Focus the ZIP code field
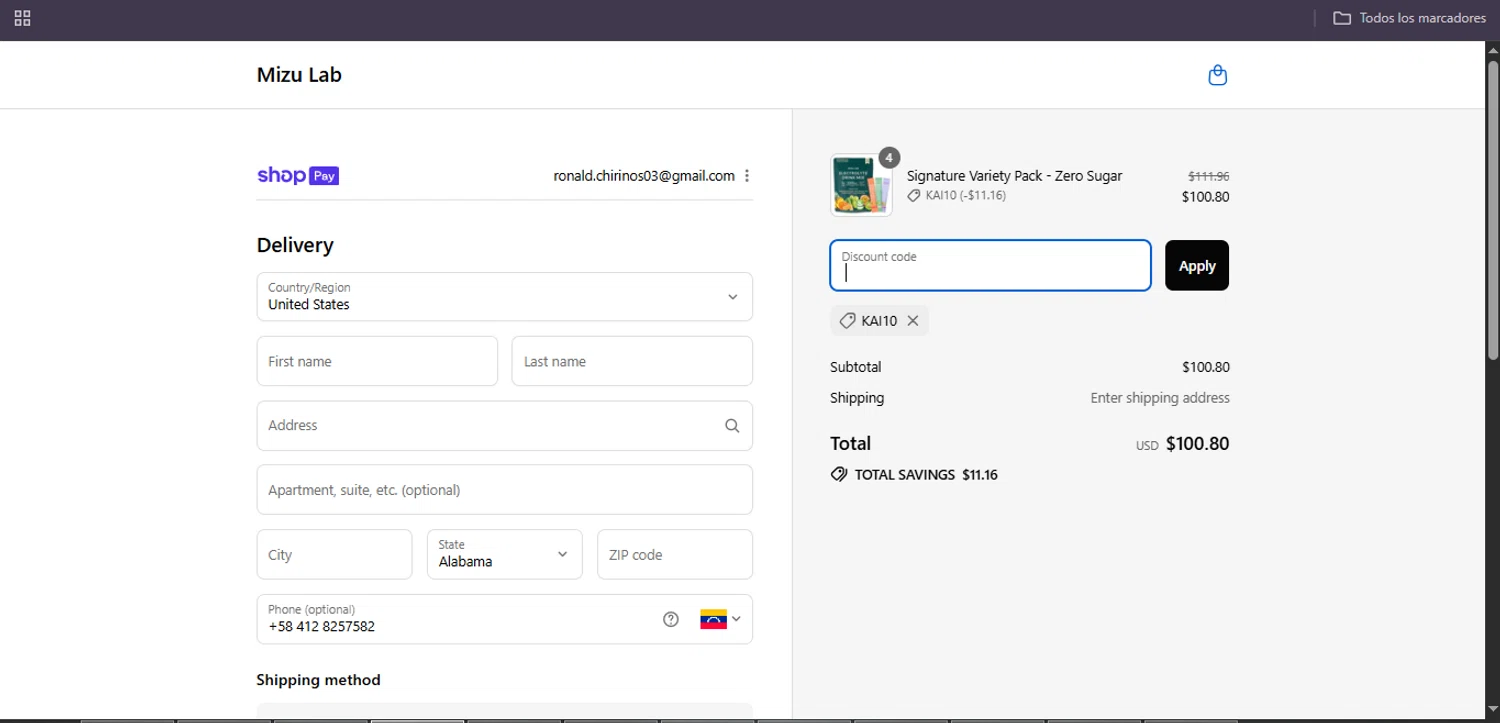The height and width of the screenshot is (723, 1500). coord(675,554)
